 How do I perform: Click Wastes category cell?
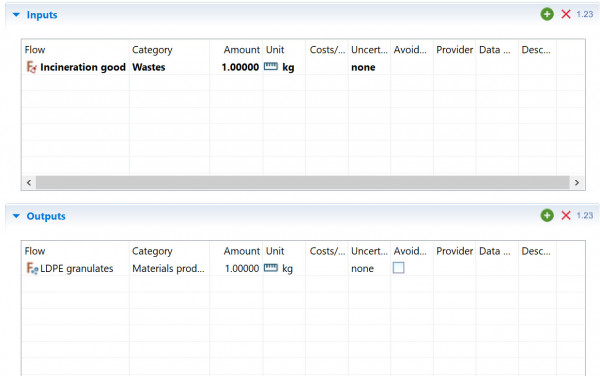click(x=149, y=67)
